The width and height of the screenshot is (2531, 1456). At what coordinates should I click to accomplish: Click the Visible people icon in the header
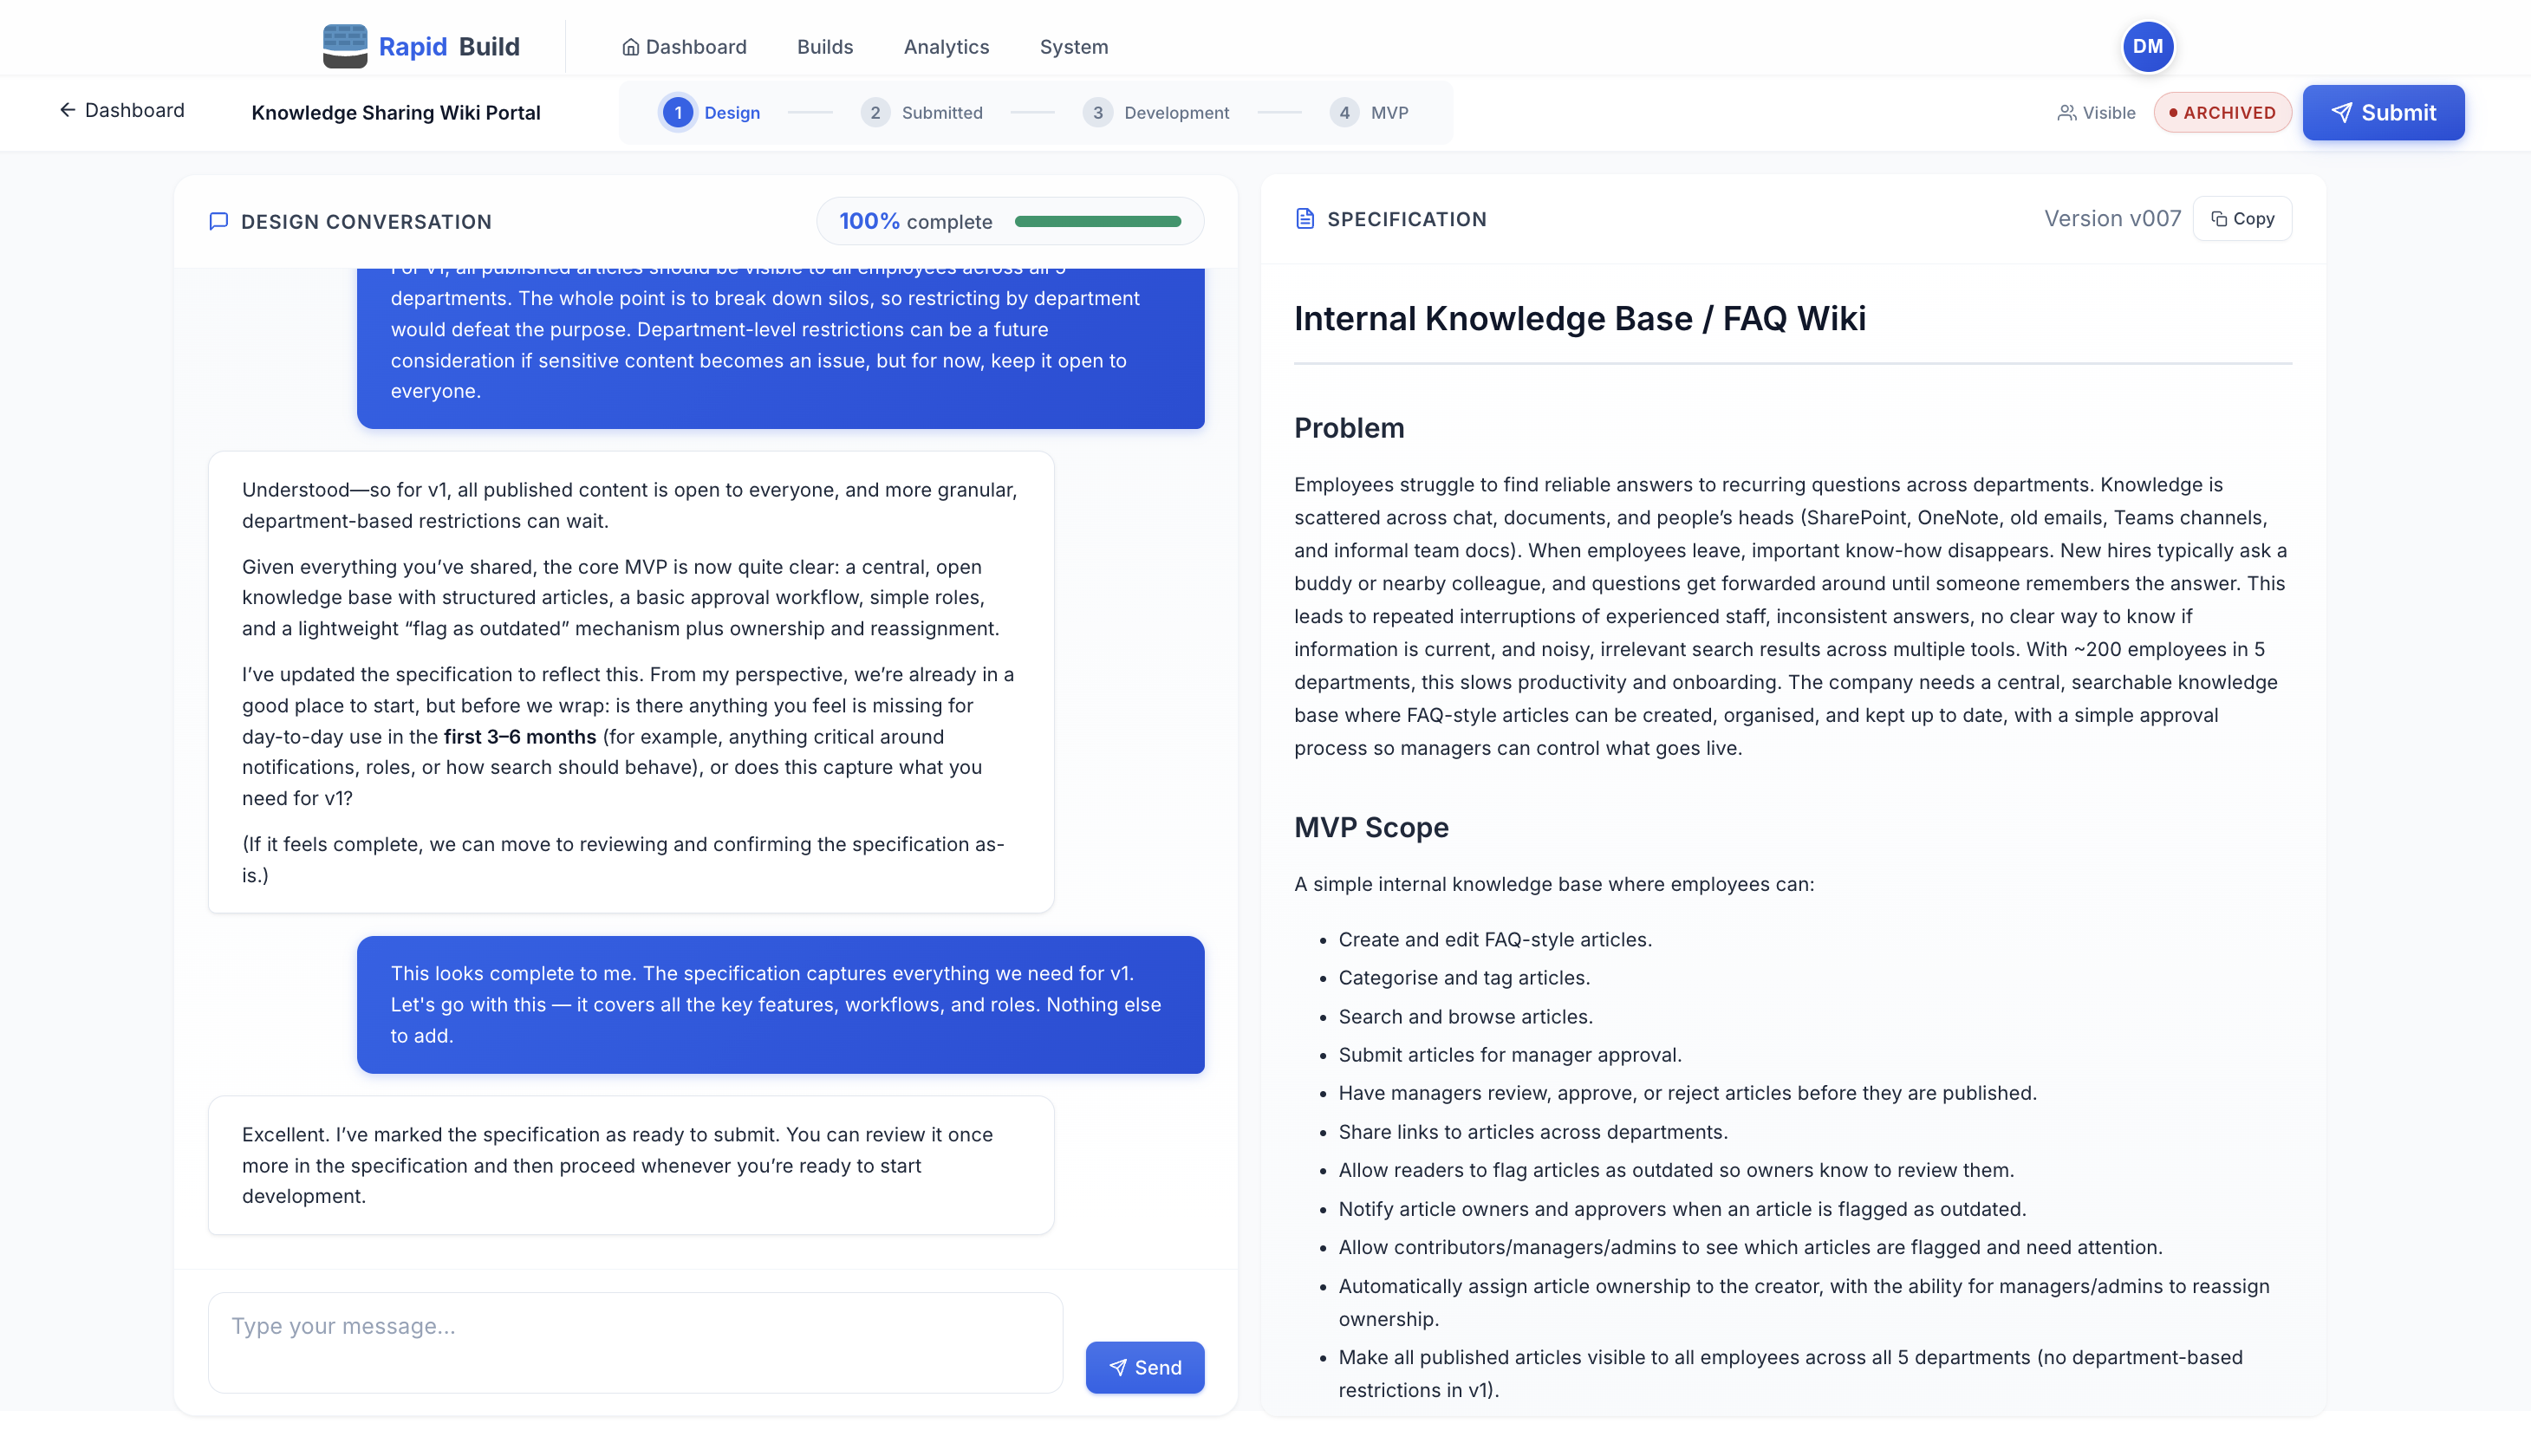pos(2066,112)
